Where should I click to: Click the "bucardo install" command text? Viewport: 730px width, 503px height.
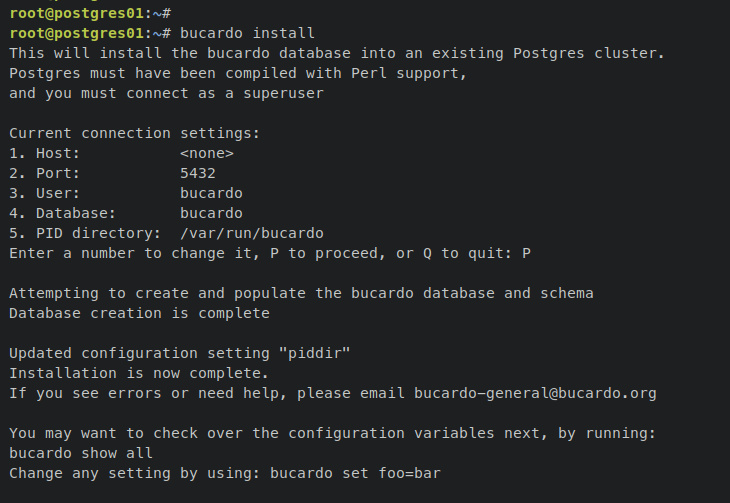pos(247,33)
